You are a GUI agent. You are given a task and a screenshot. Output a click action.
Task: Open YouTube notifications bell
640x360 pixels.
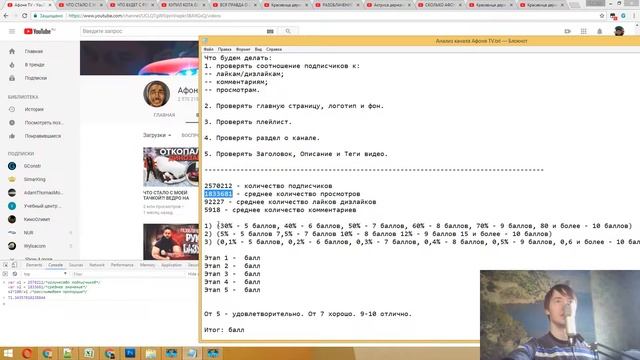point(600,31)
